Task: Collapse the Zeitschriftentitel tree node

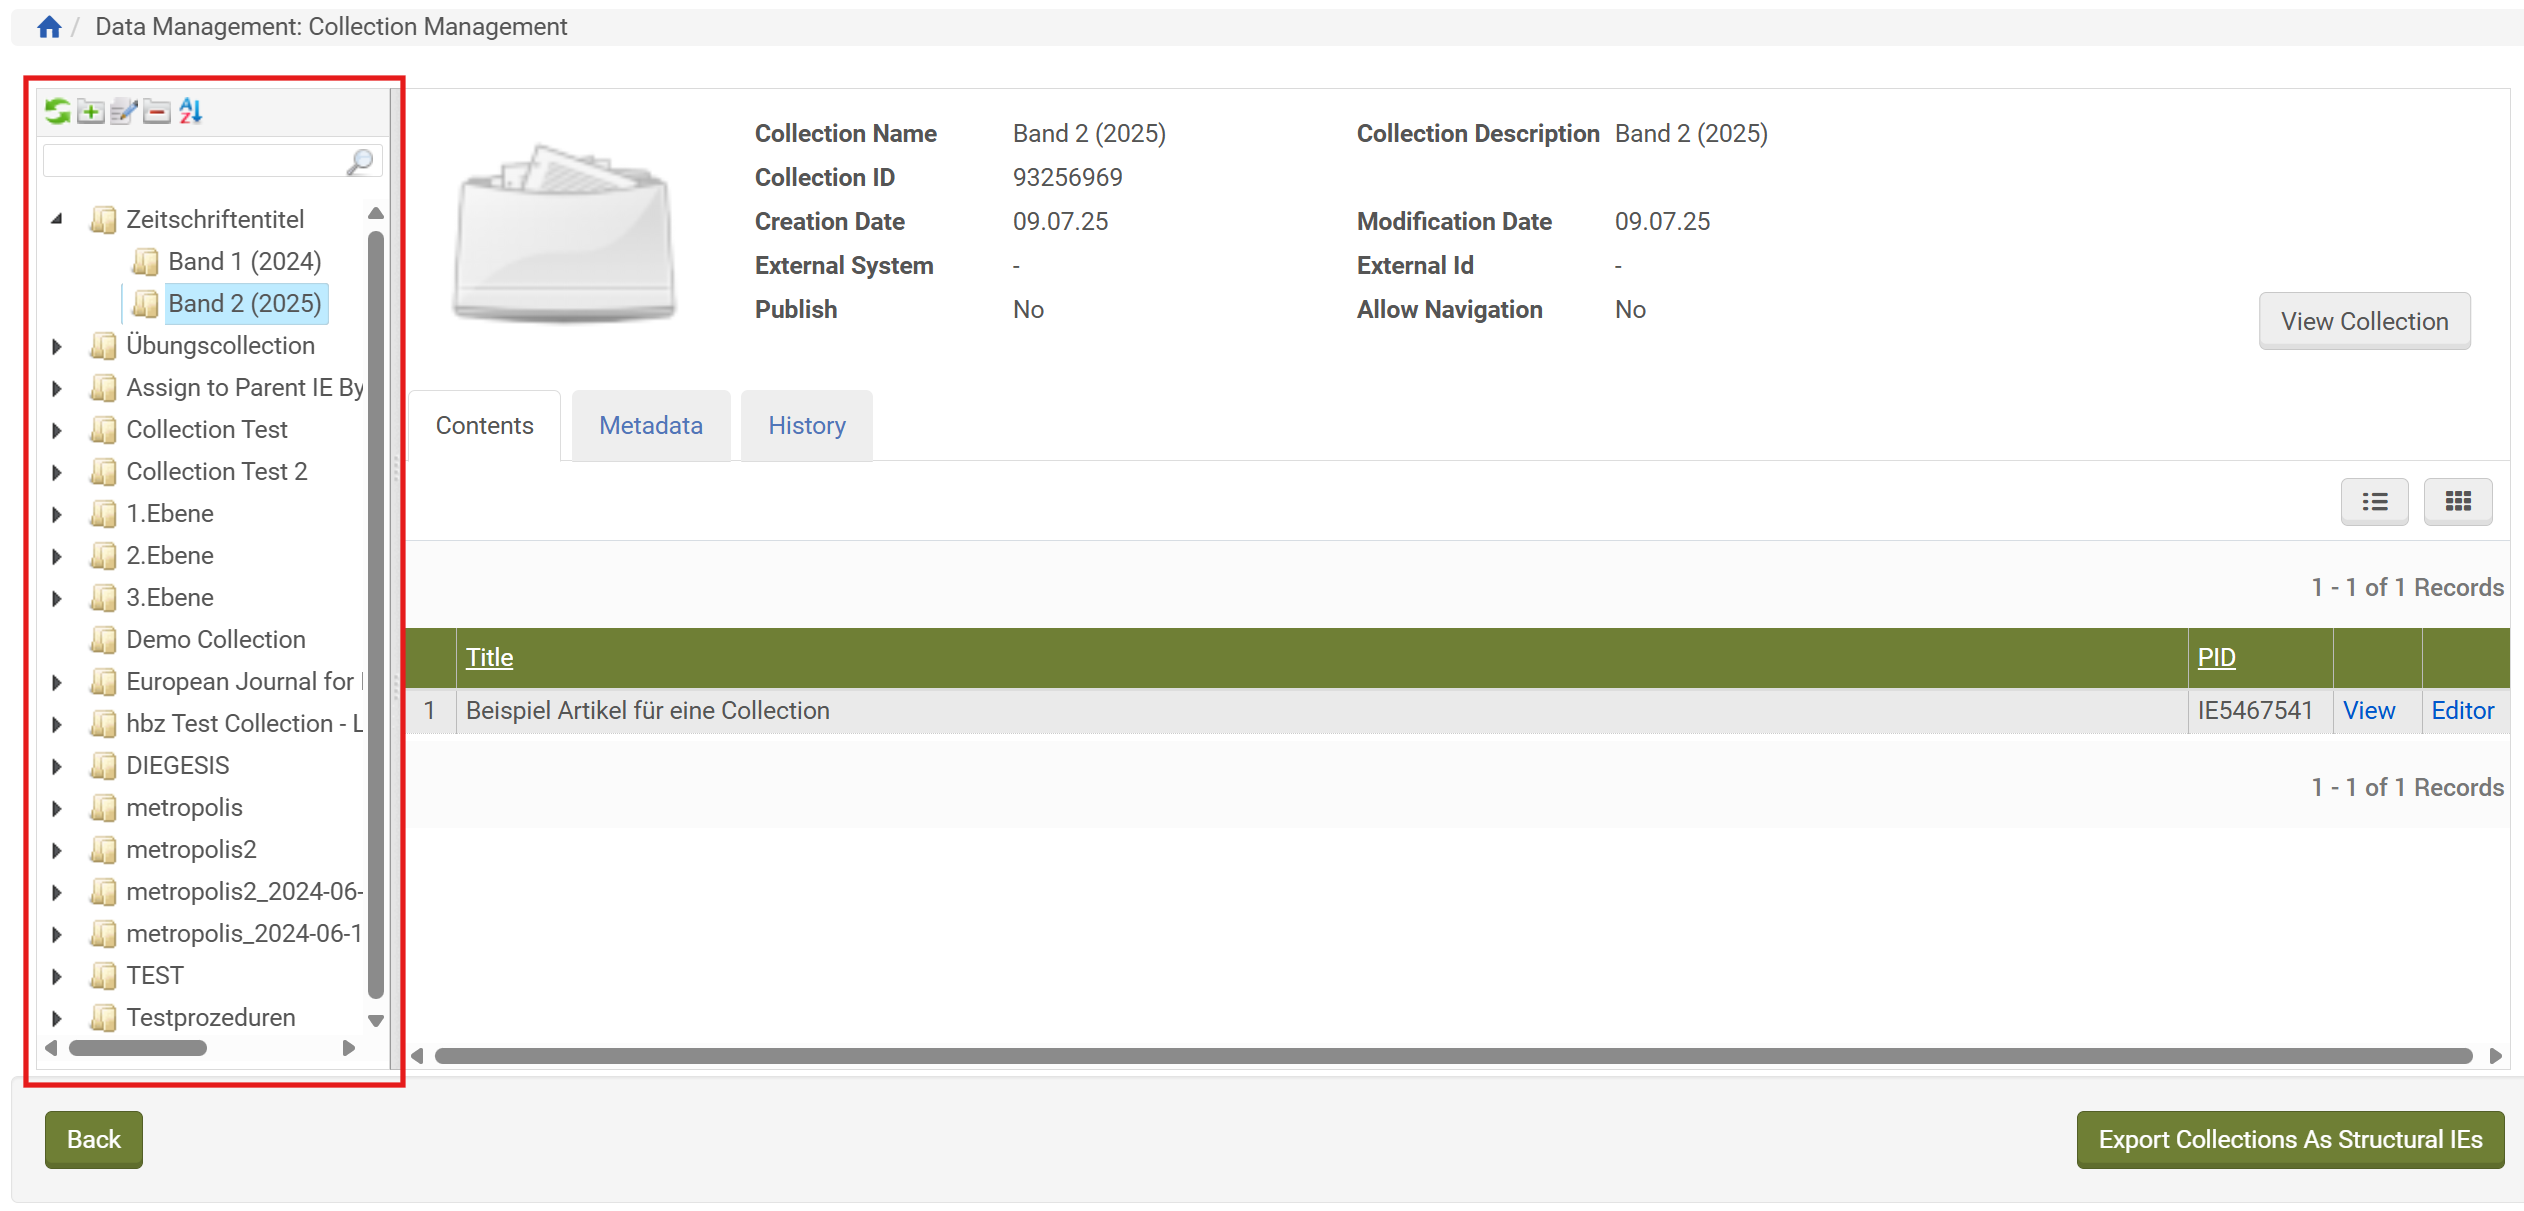Action: pyautogui.click(x=57, y=219)
